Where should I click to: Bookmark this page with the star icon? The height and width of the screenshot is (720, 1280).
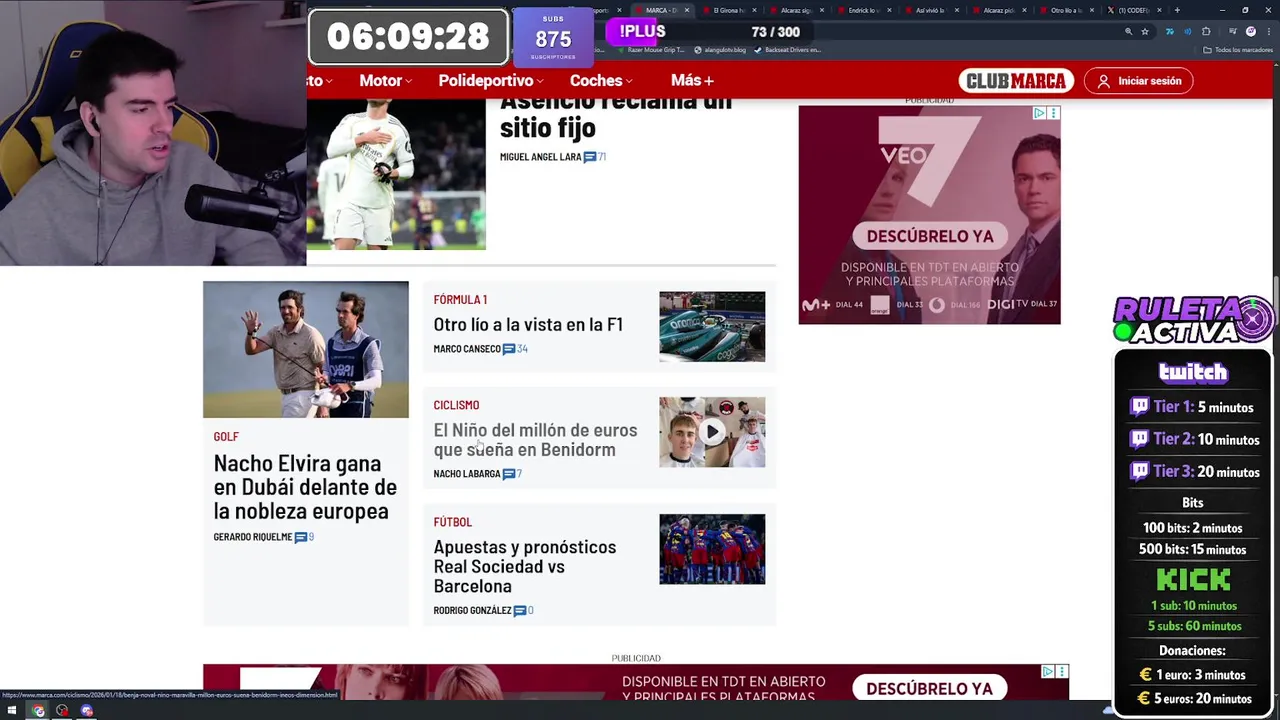(1145, 32)
